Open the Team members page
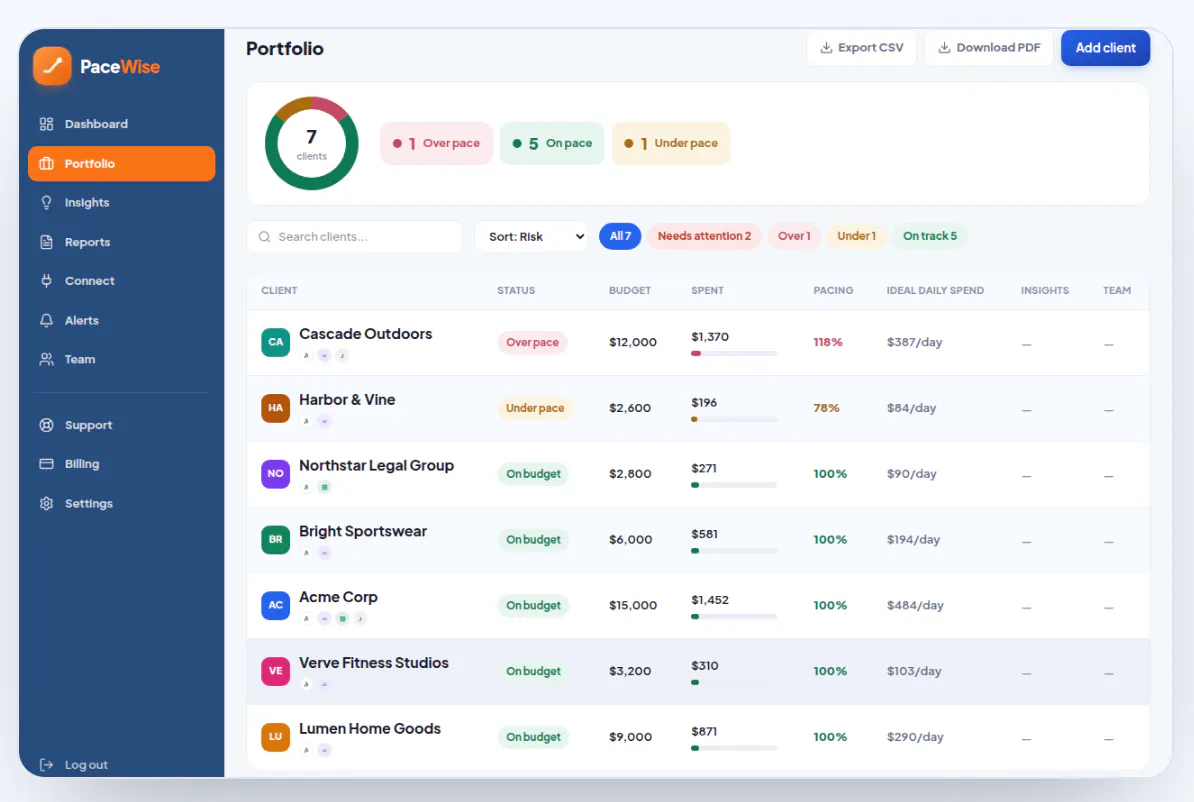This screenshot has width=1194, height=802. (121, 359)
